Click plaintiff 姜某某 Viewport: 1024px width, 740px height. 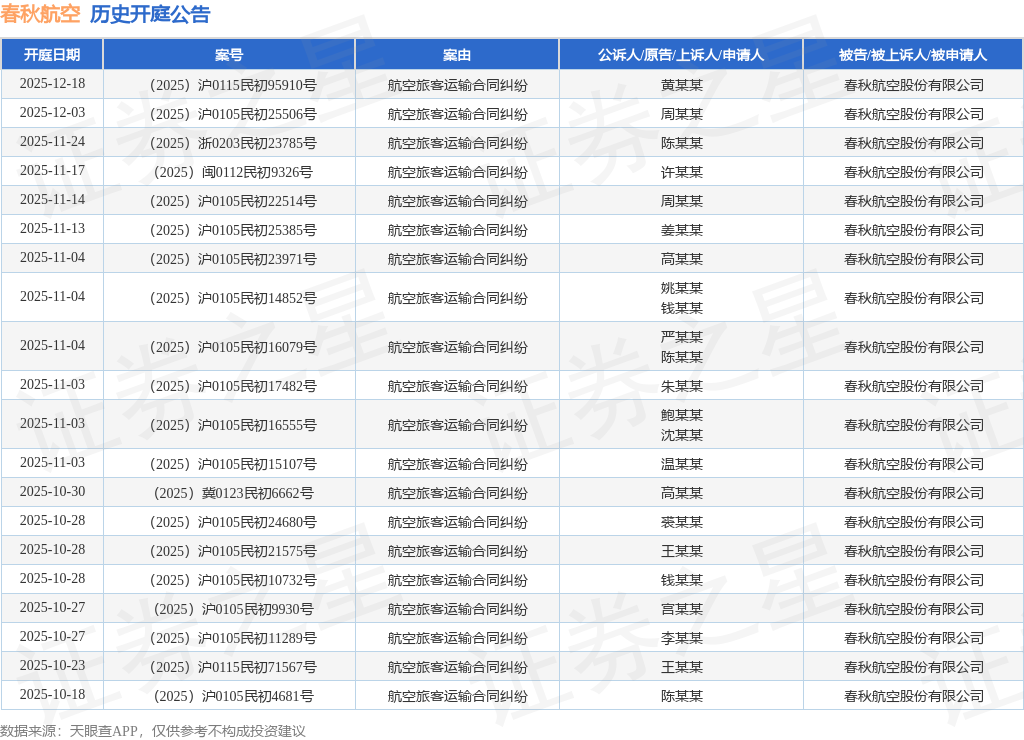click(x=681, y=230)
